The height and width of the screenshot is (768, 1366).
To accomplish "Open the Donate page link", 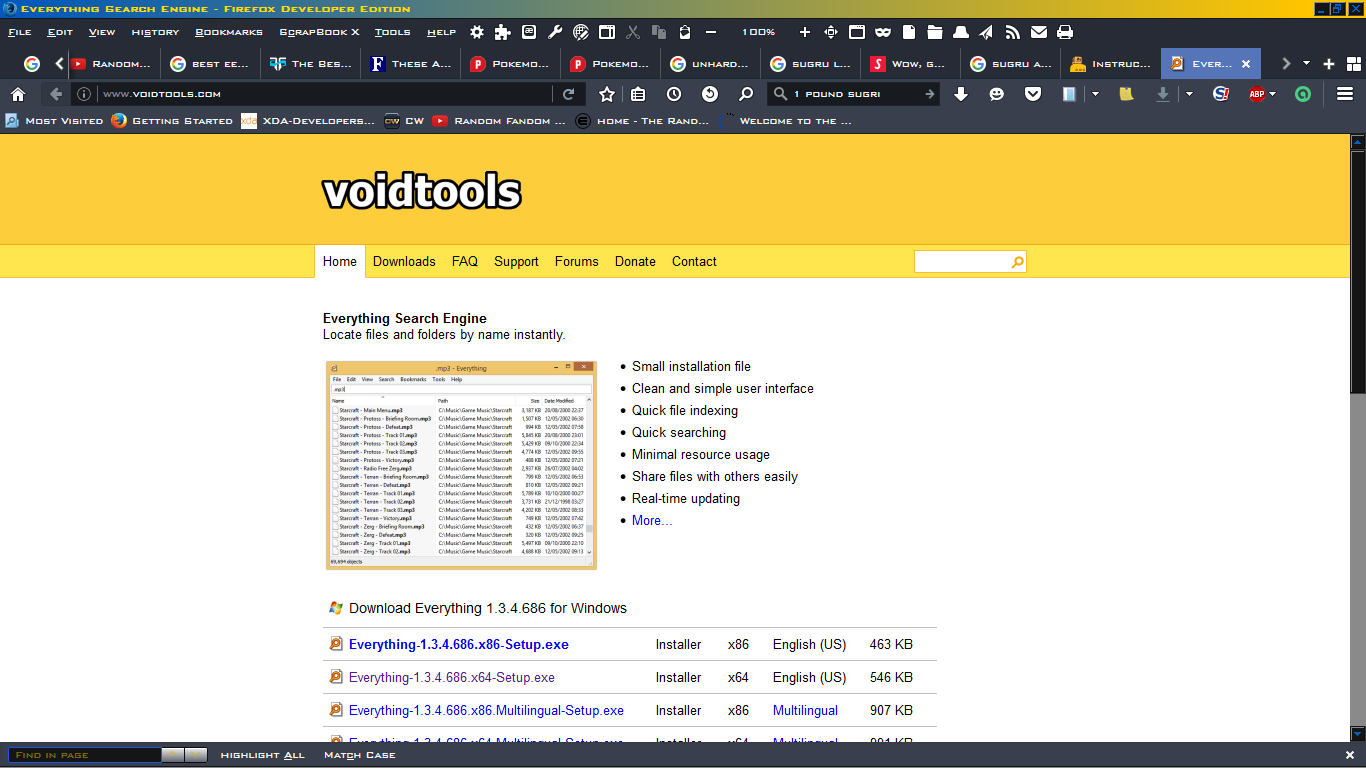I will tap(635, 262).
